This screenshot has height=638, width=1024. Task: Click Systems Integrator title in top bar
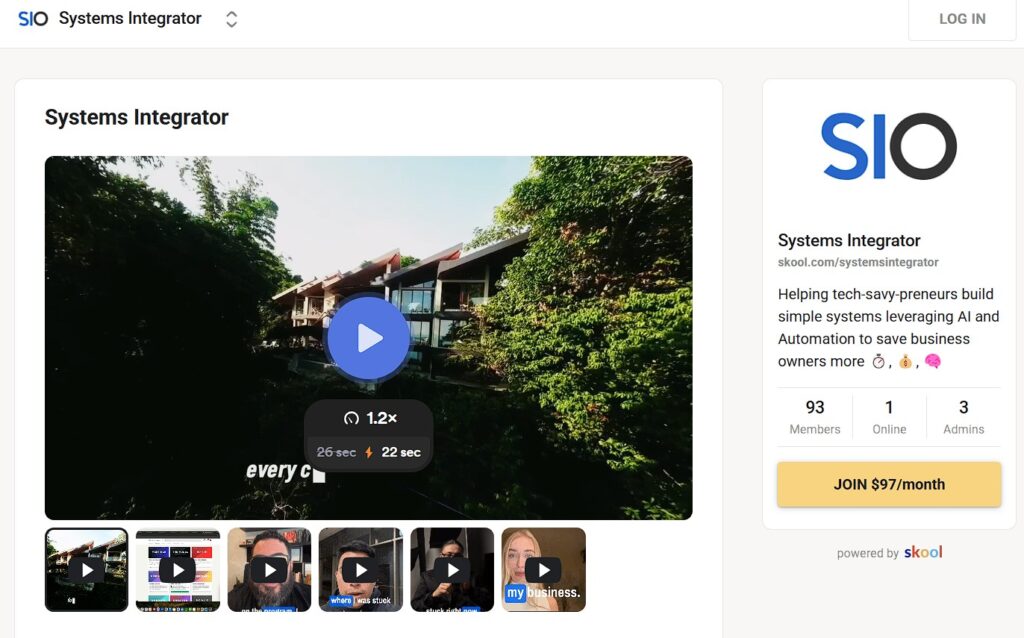pyautogui.click(x=130, y=19)
